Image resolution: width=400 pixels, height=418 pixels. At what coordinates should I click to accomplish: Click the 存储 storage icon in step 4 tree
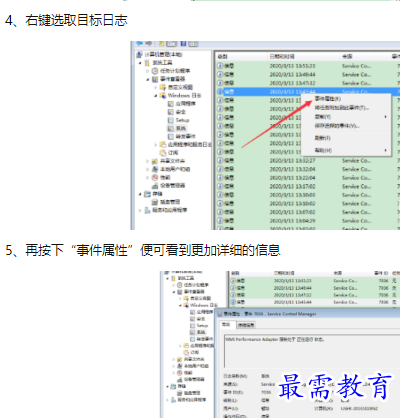[147, 194]
